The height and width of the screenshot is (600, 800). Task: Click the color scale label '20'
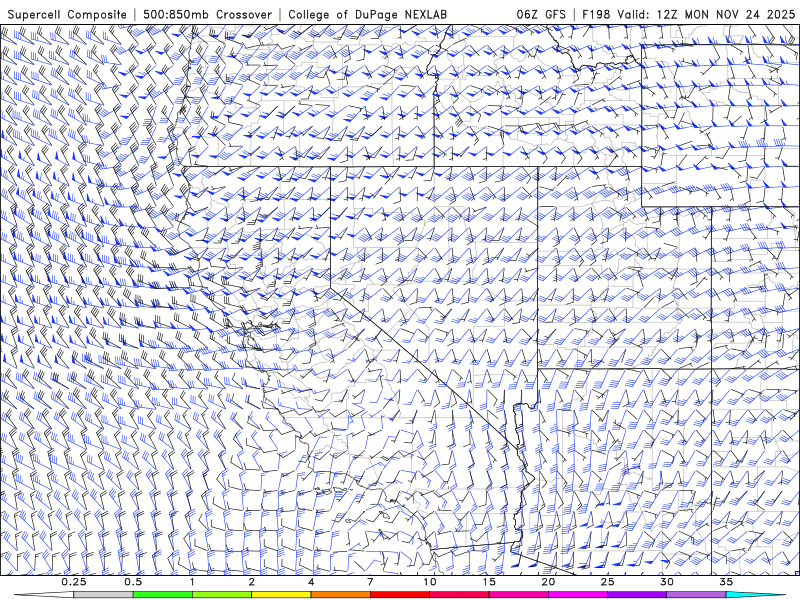coord(548,582)
